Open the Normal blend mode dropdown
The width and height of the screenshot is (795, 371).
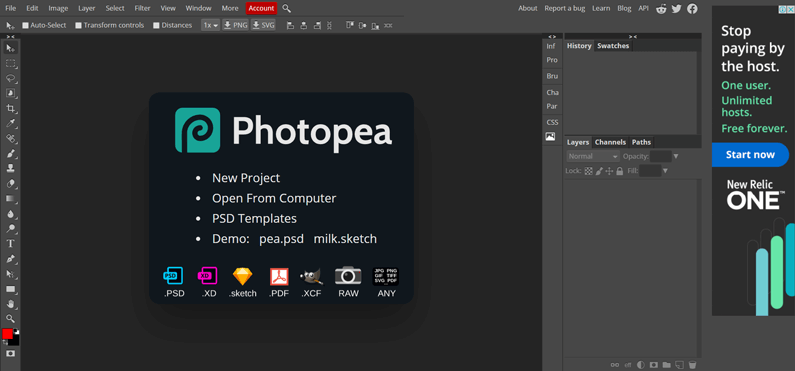[x=593, y=157]
